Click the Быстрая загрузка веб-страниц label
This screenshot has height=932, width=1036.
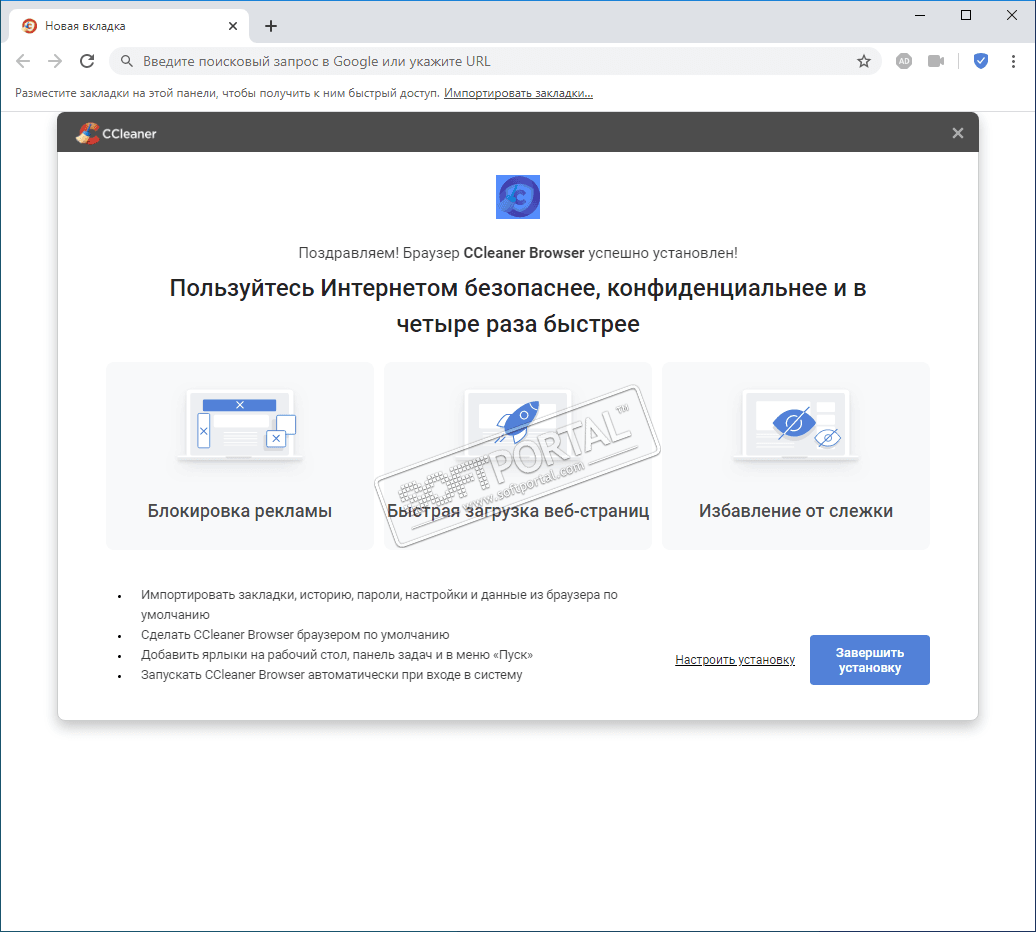(x=518, y=511)
